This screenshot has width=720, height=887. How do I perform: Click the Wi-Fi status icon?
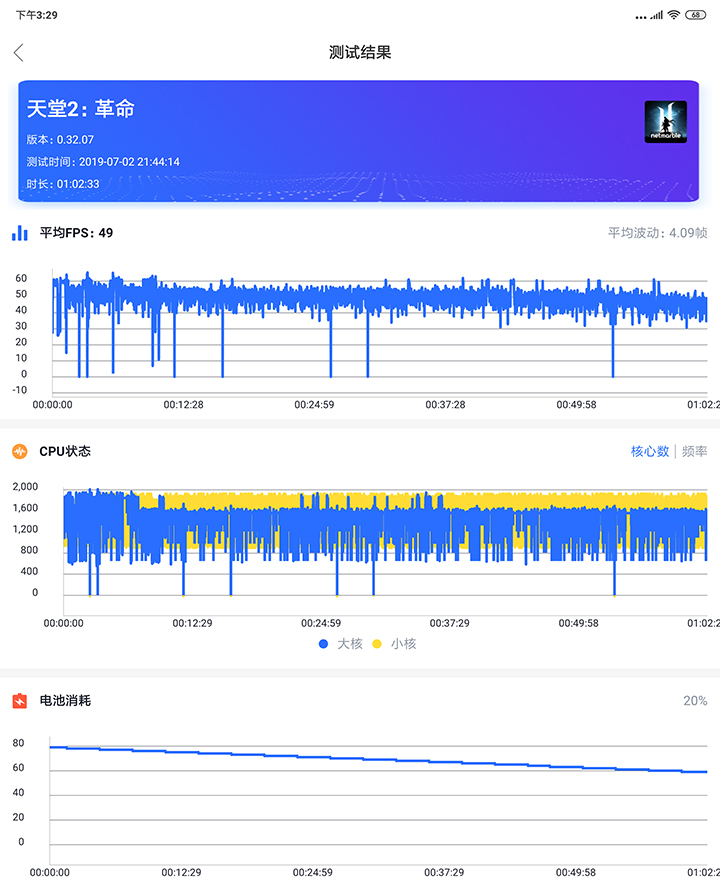674,15
